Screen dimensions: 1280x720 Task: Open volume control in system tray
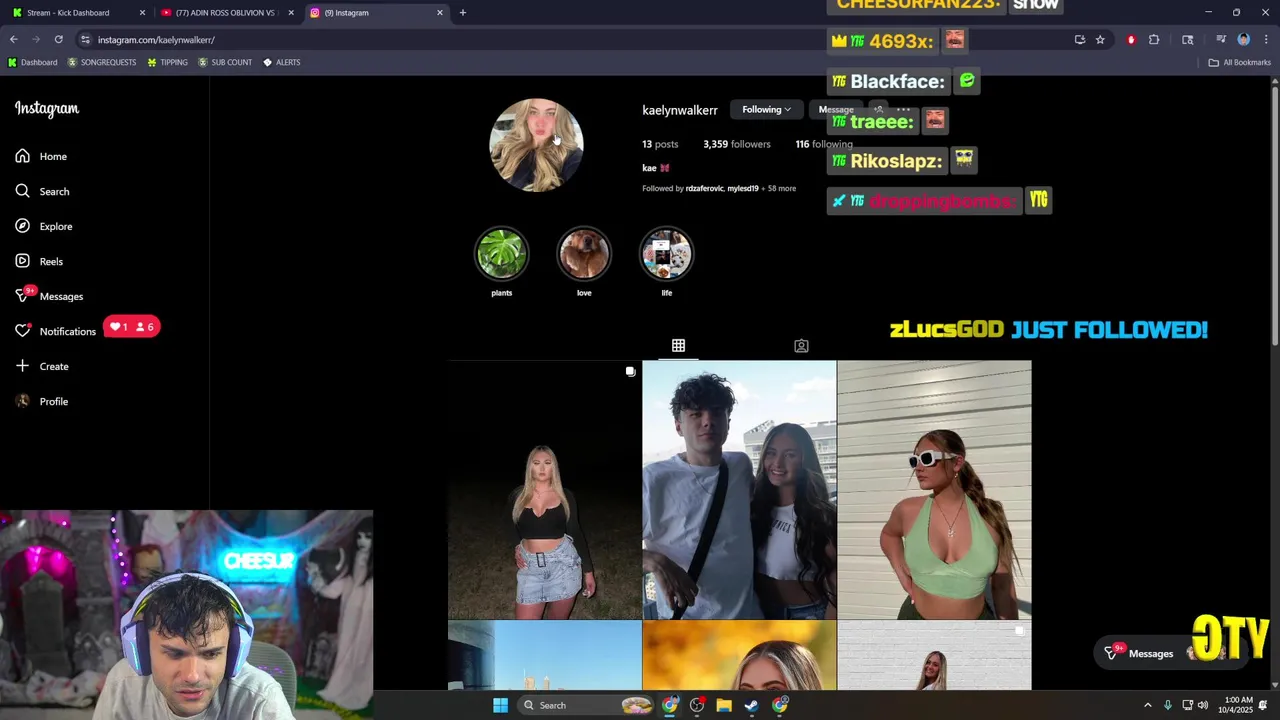pos(1202,705)
